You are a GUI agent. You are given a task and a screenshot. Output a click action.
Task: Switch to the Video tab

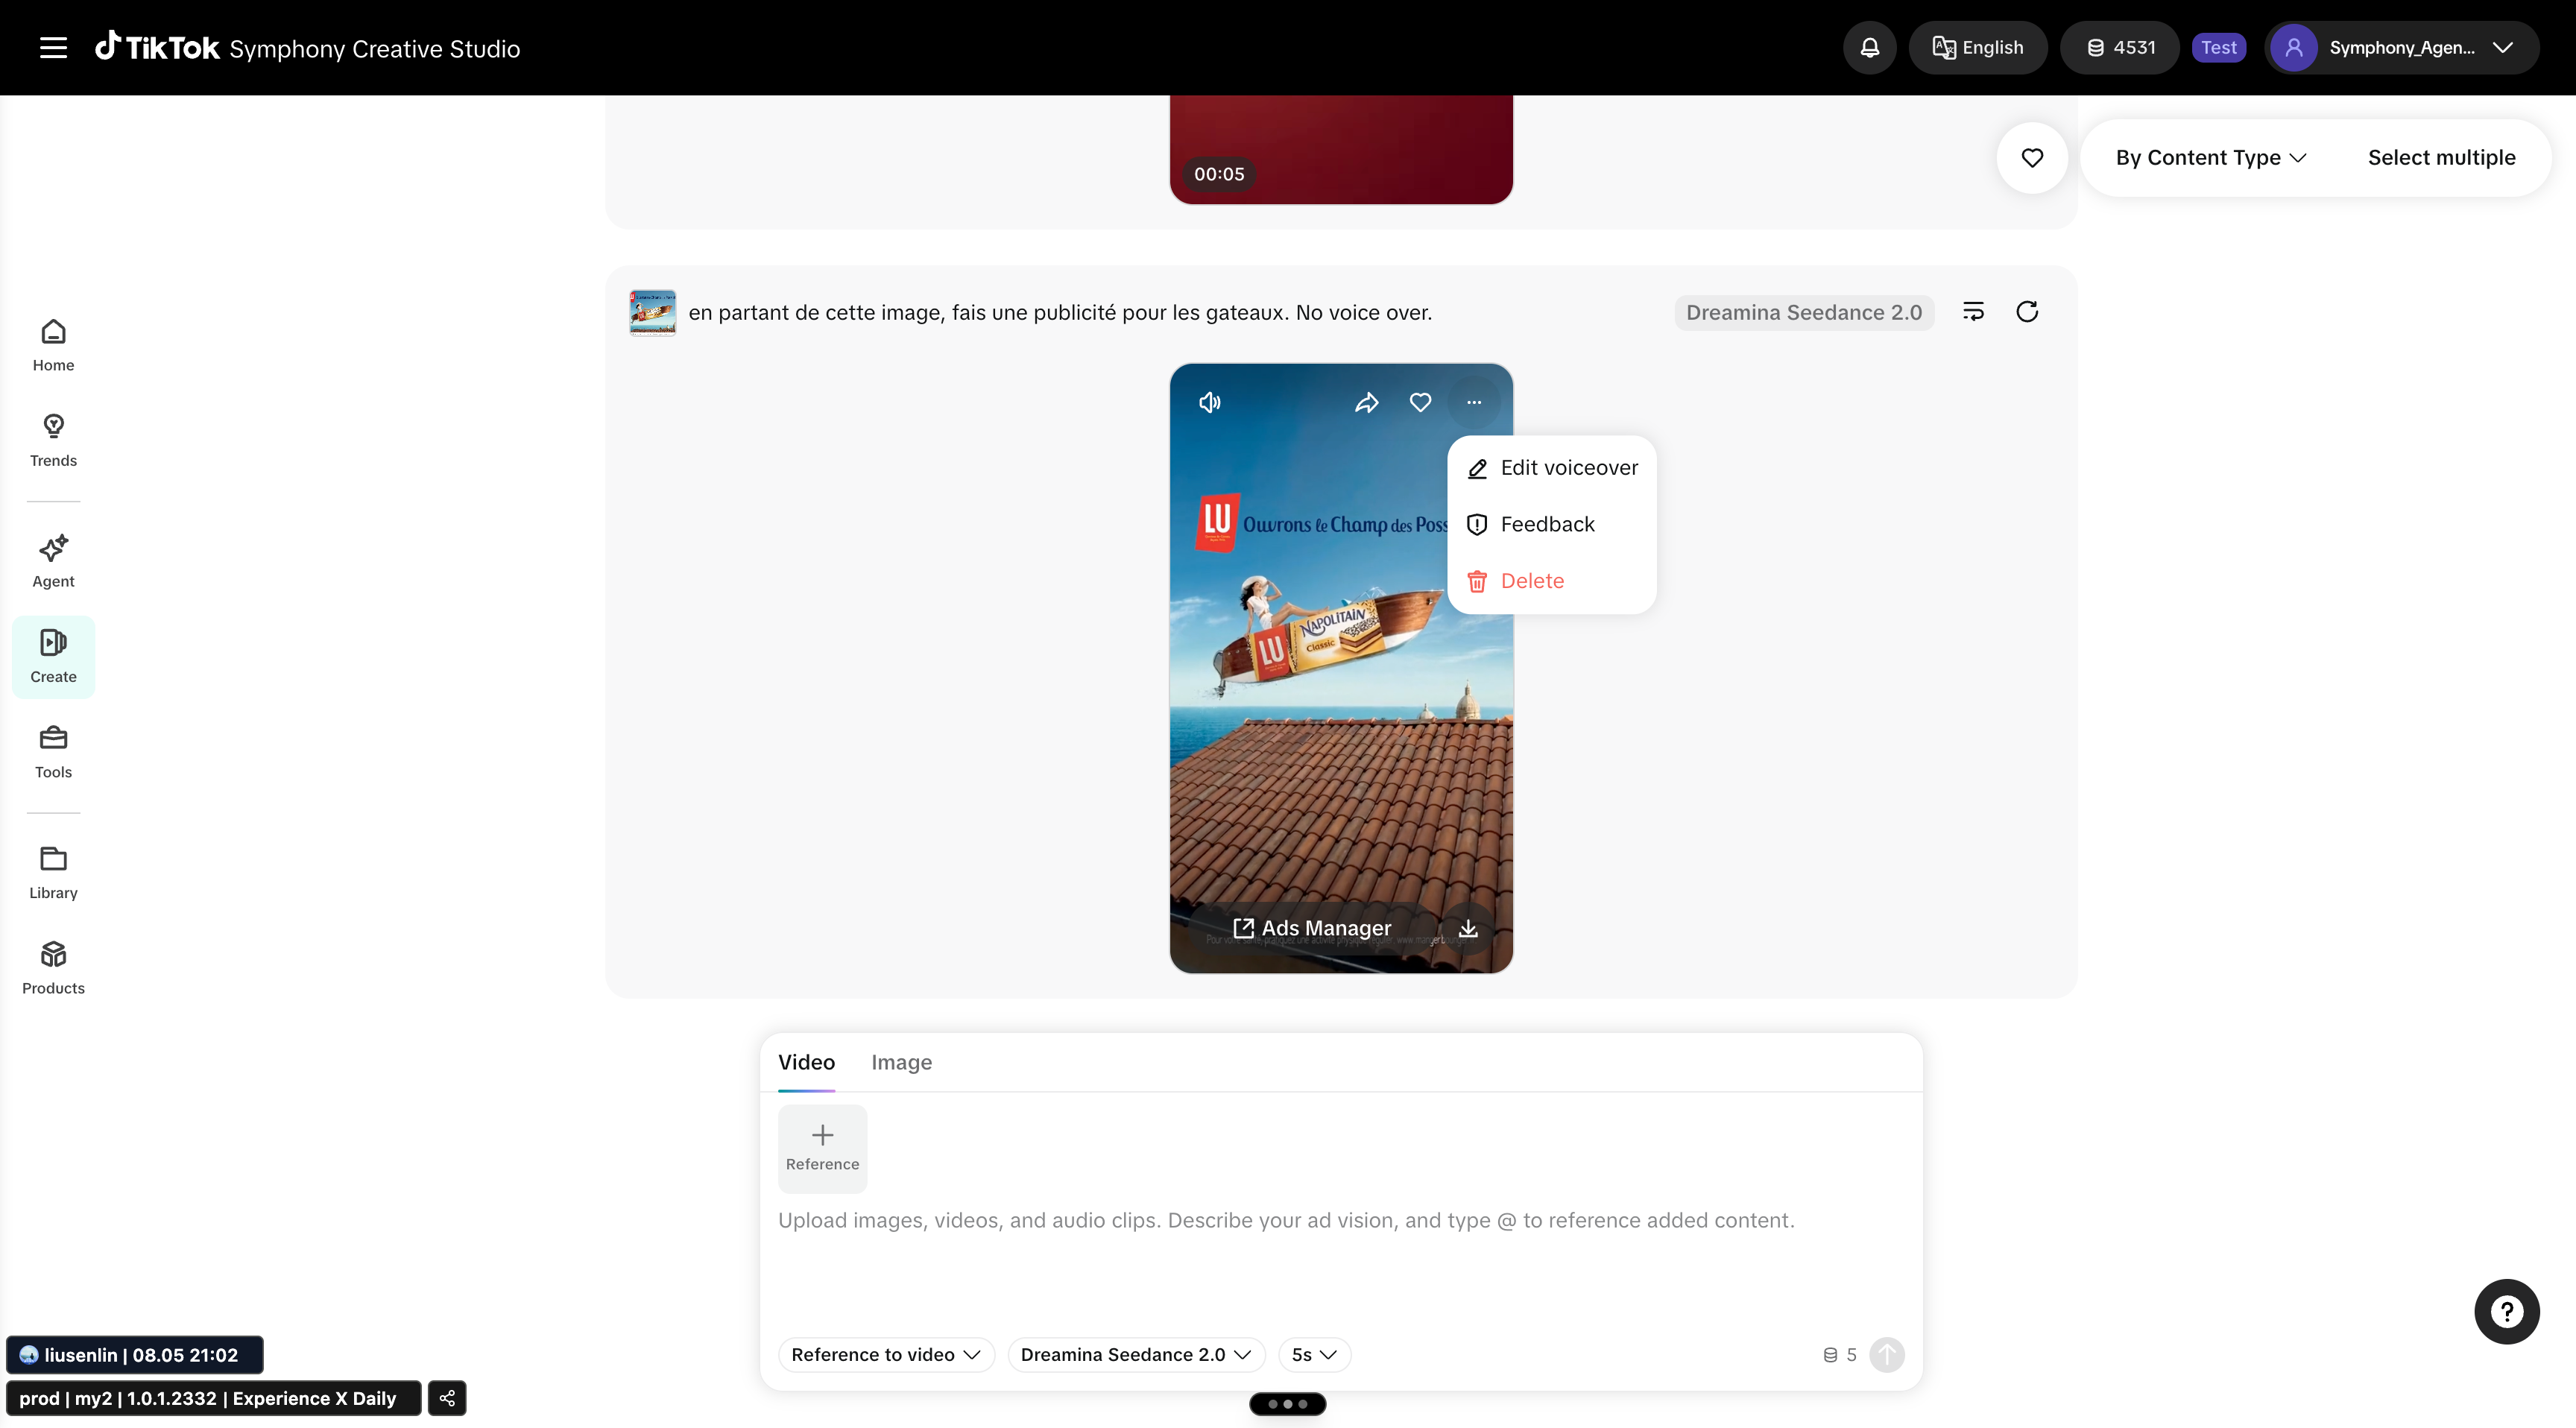click(x=806, y=1062)
